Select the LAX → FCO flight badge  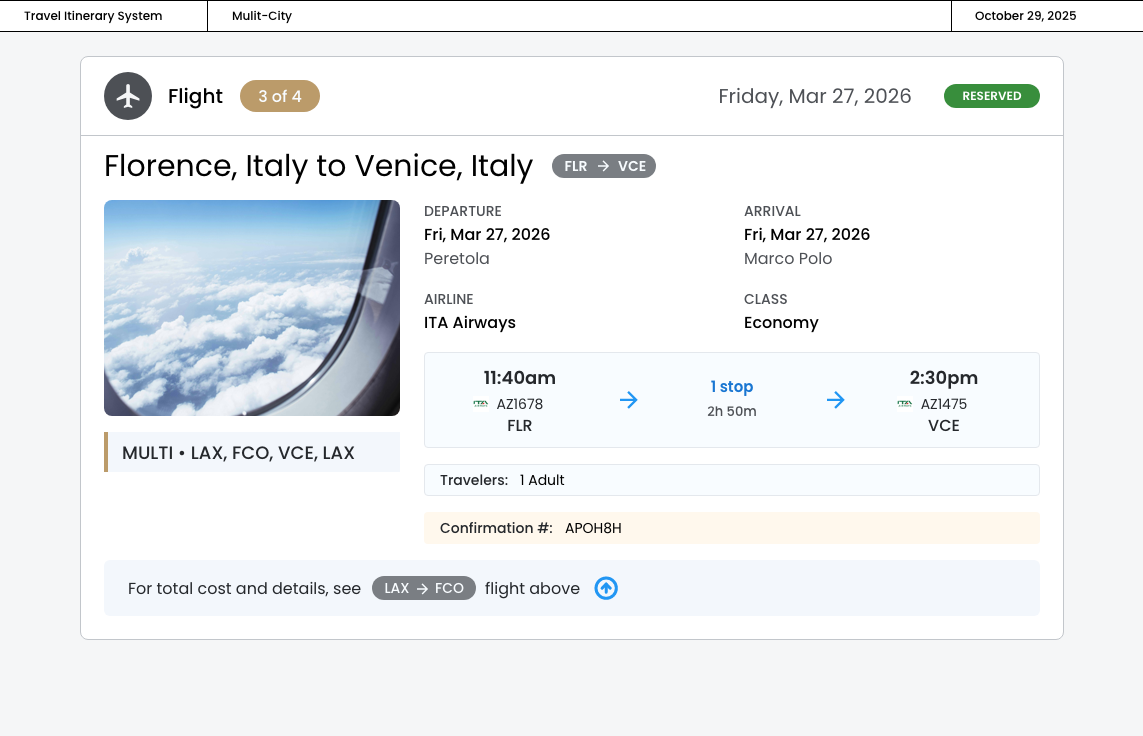click(x=423, y=588)
